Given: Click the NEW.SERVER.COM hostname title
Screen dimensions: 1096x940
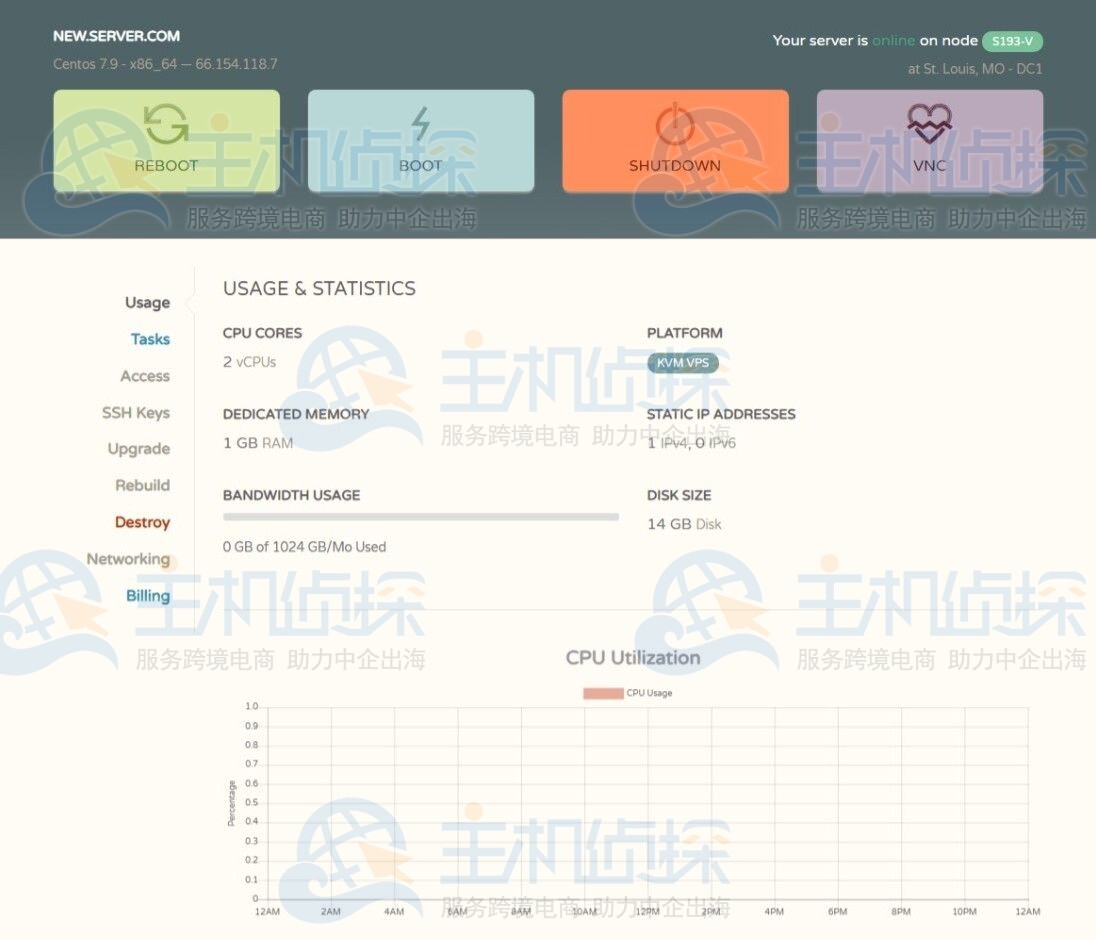Looking at the screenshot, I should point(116,36).
